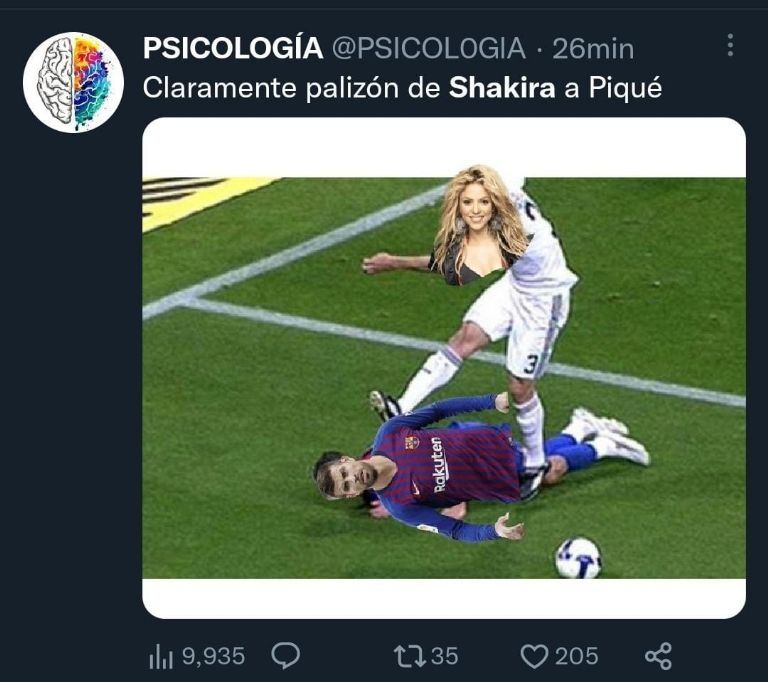Reply using the speech bubble icon
The height and width of the screenshot is (682, 768).
point(287,656)
